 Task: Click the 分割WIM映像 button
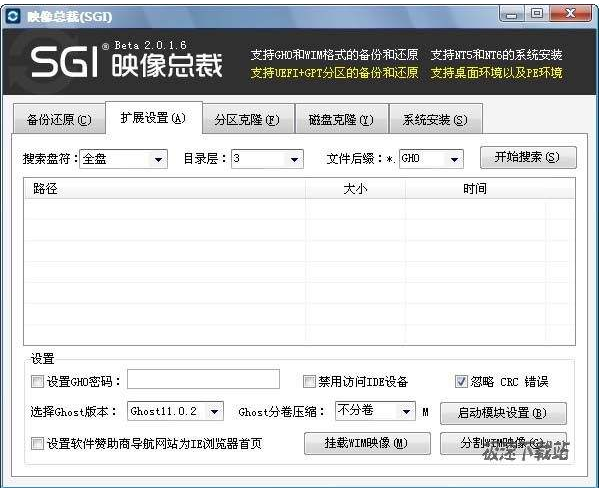[503, 443]
